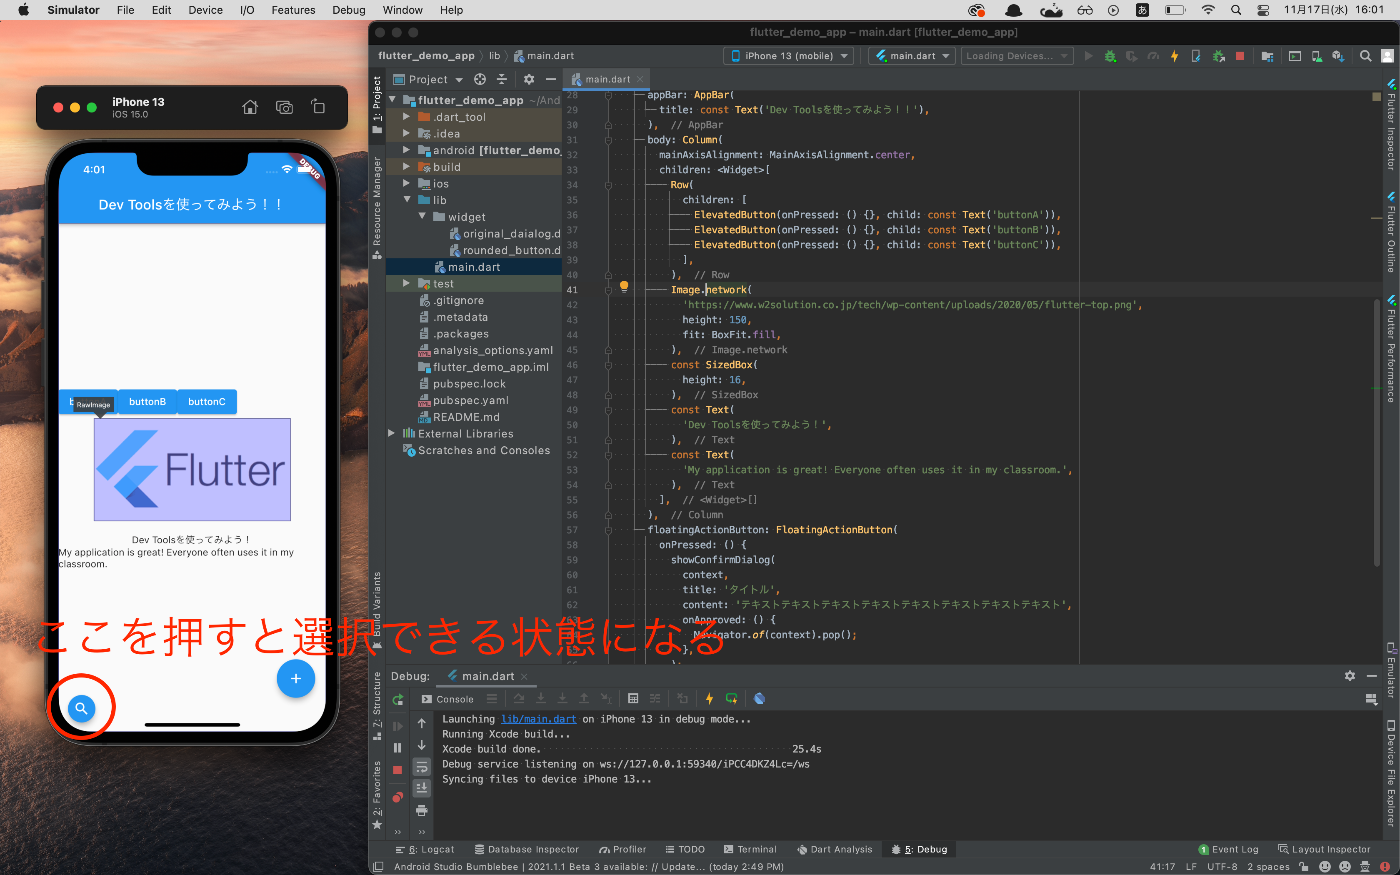Collapse the lib folder in project tree
The image size is (1400, 875).
pos(407,200)
